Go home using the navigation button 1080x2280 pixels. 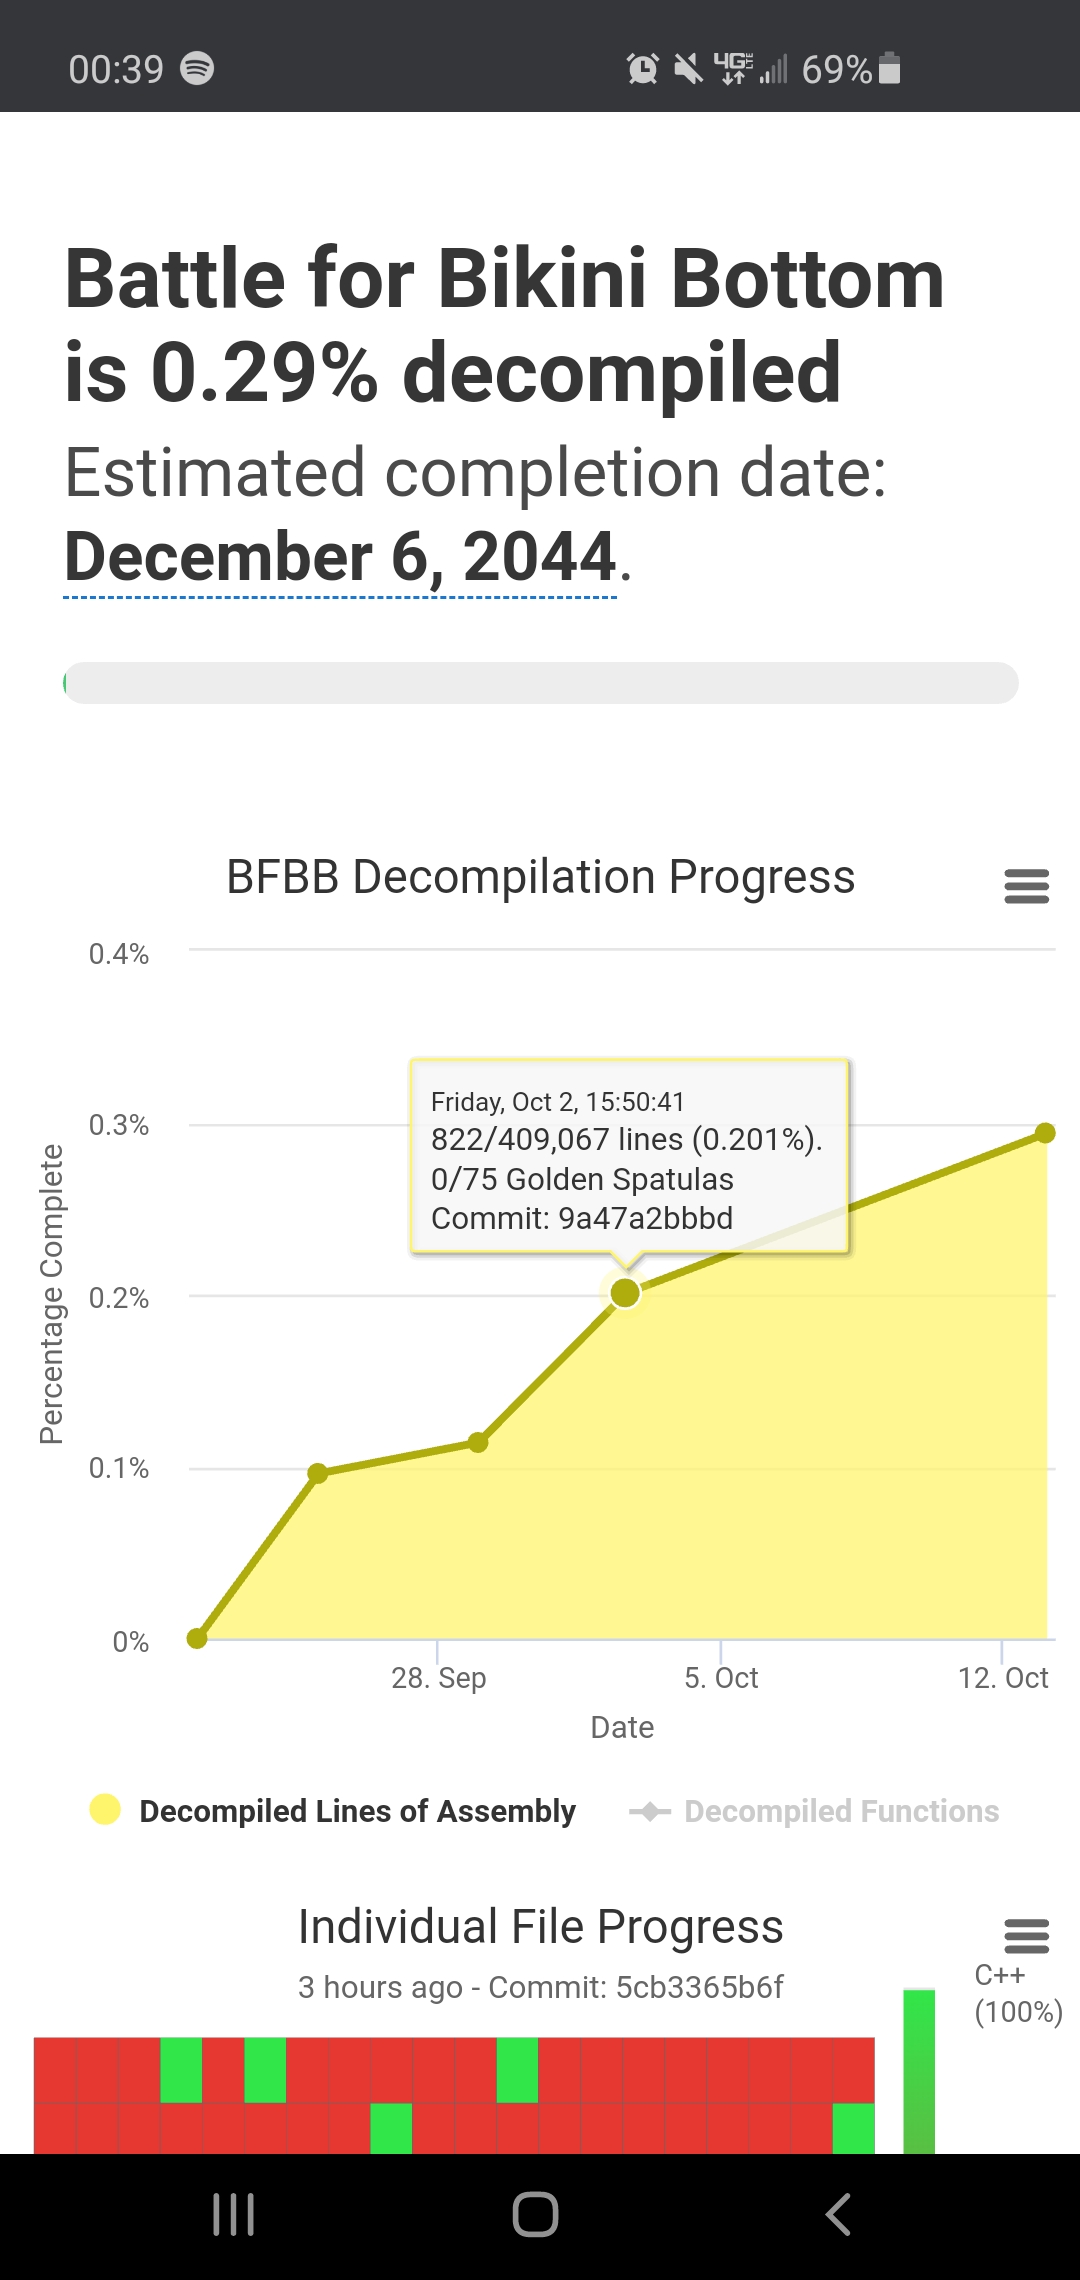tap(535, 2214)
